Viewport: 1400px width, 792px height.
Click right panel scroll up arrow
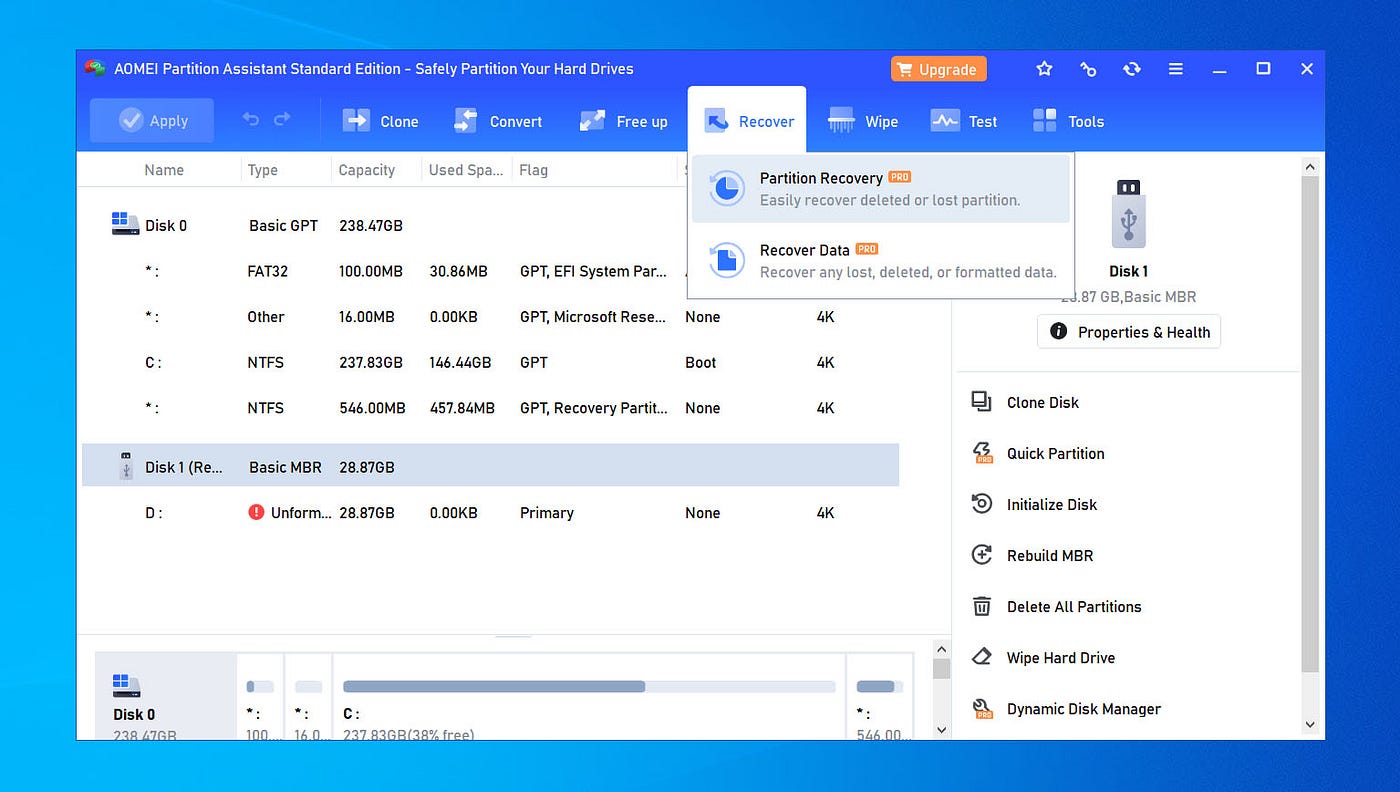(1309, 166)
